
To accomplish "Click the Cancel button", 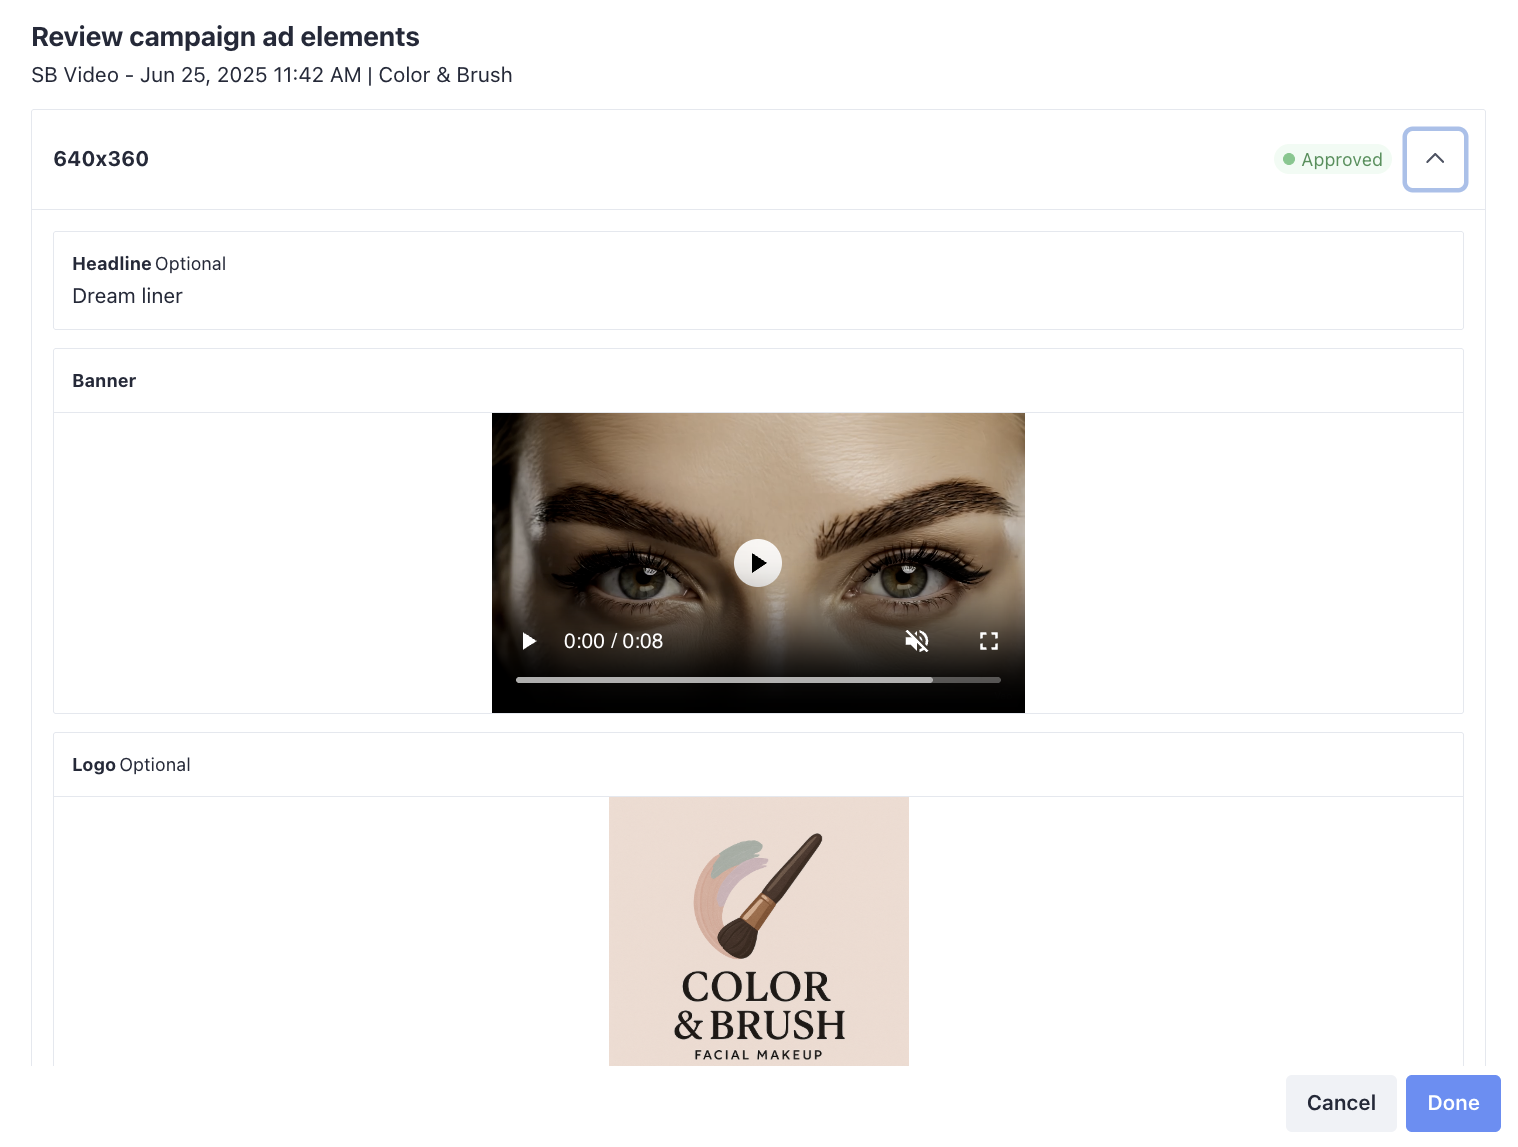I will click(1341, 1103).
